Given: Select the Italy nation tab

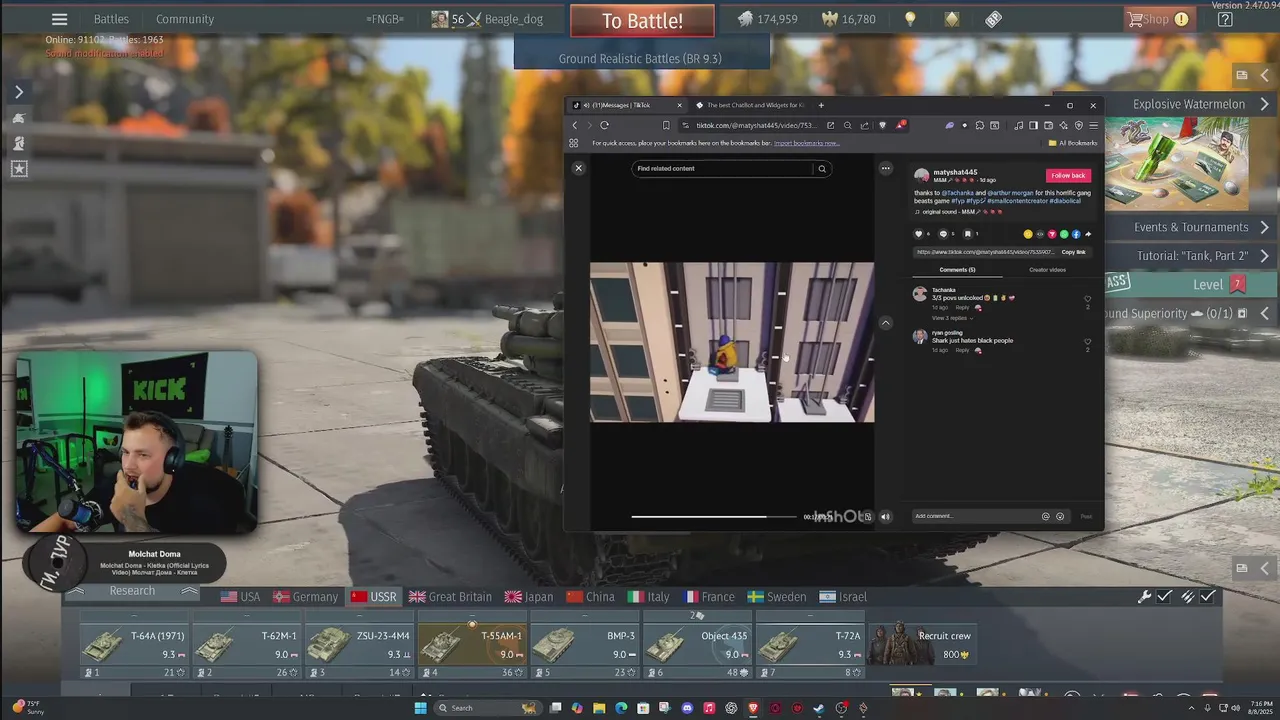Looking at the screenshot, I should tap(648, 597).
